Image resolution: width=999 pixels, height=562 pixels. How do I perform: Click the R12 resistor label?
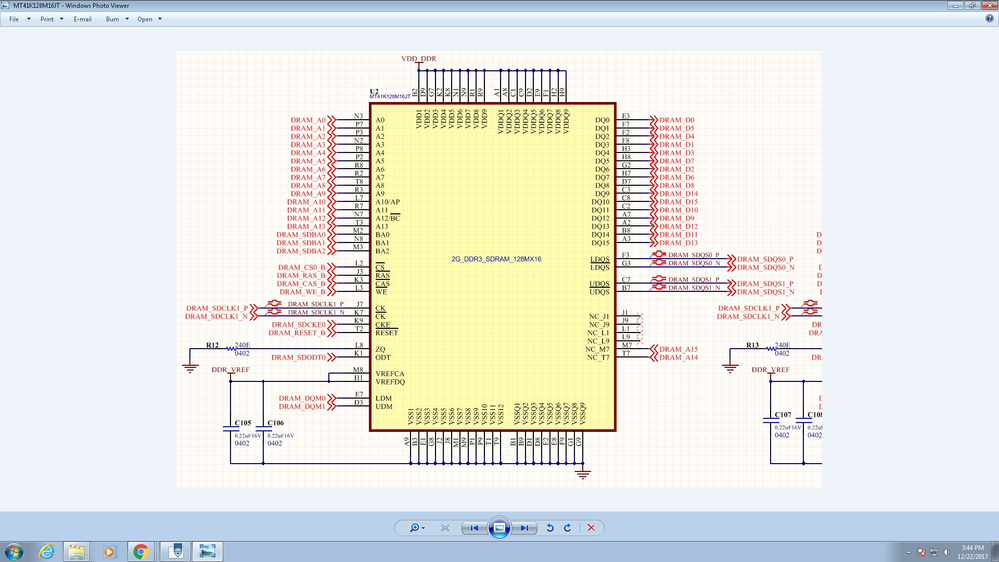pos(212,345)
